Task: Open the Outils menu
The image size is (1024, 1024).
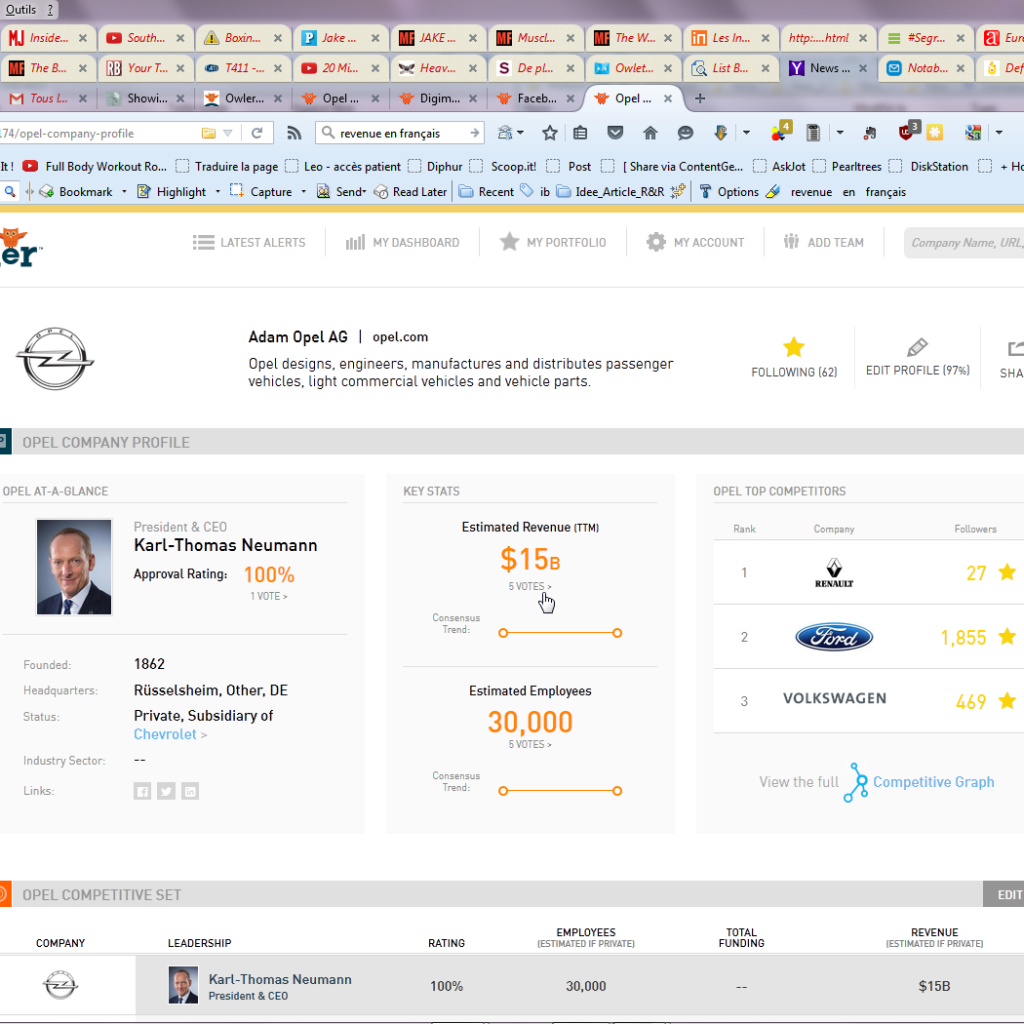Action: click(x=20, y=9)
